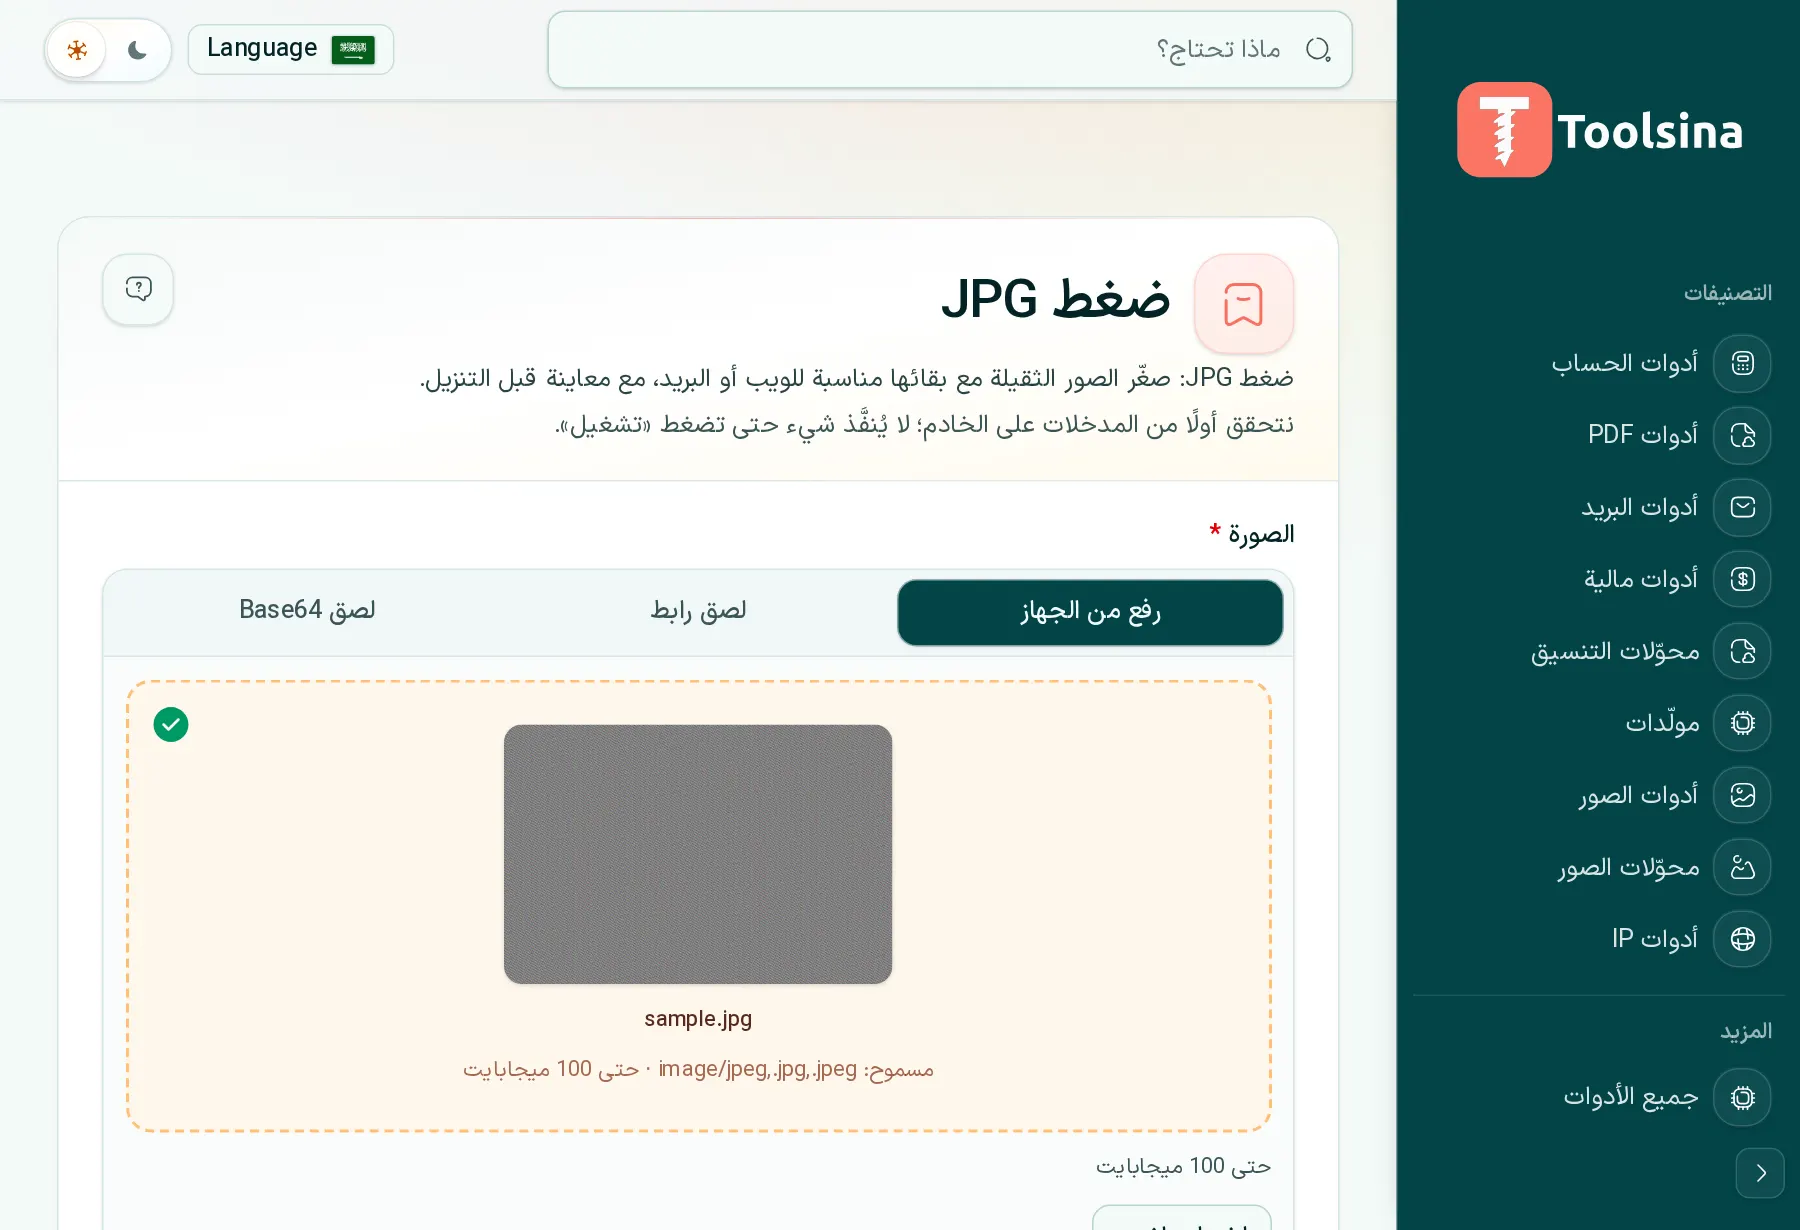Click the allowed types text image/jpeg,.jpg,.jpeg
1800x1230 pixels.
(758, 1069)
